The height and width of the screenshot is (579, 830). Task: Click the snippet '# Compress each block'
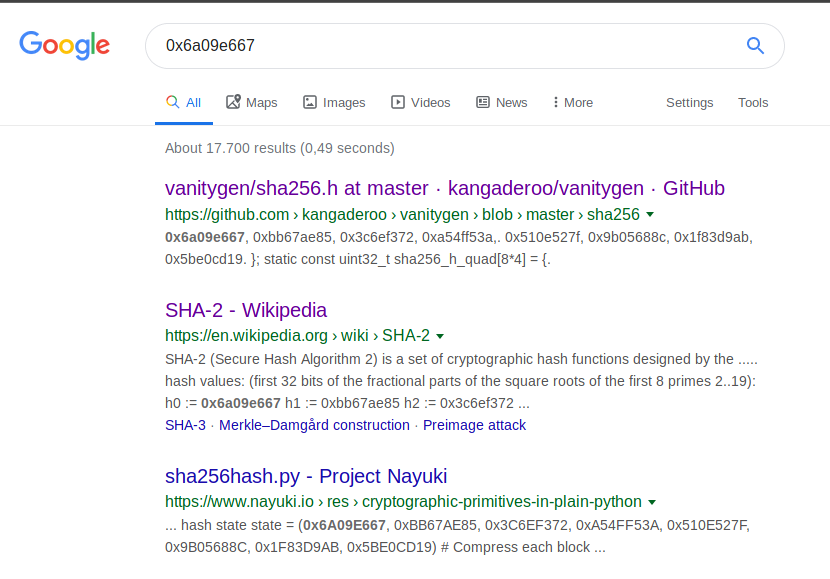(515, 547)
